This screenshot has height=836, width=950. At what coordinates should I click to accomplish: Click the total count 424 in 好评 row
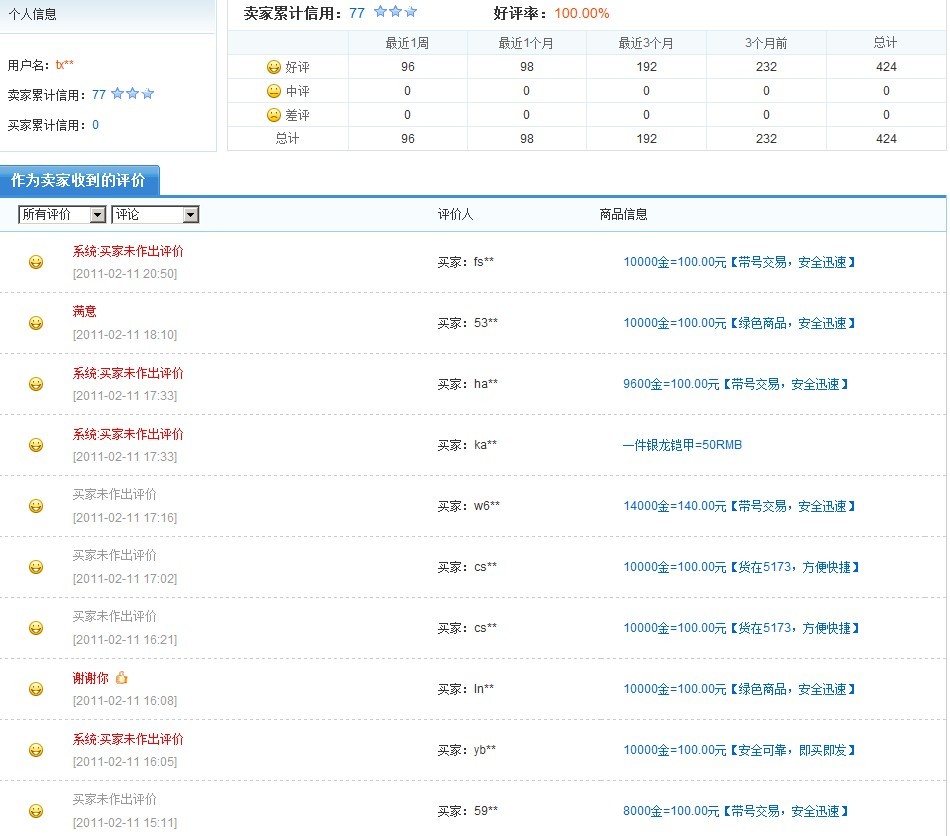tap(885, 67)
